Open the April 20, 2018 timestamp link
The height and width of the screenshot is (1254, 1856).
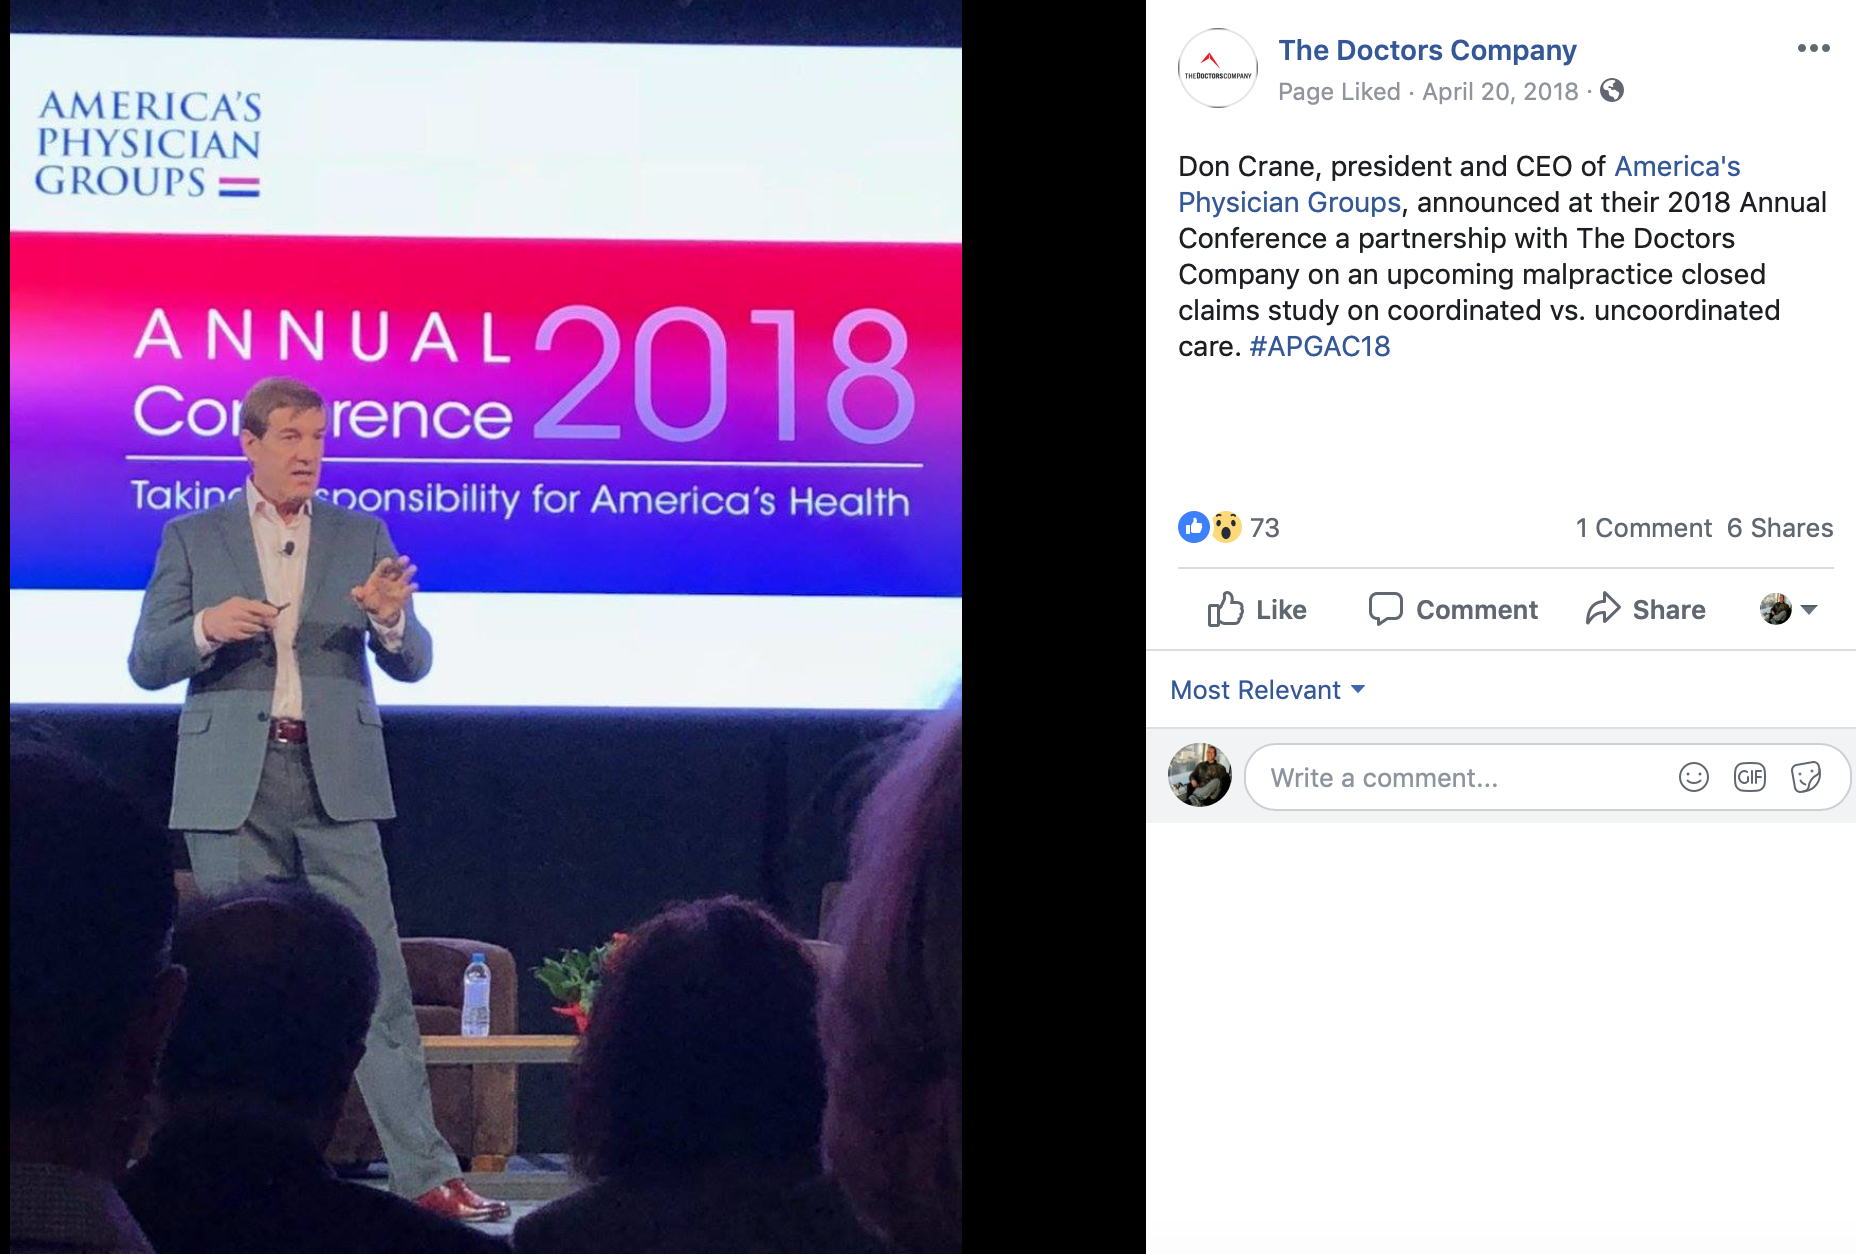pyautogui.click(x=1500, y=91)
